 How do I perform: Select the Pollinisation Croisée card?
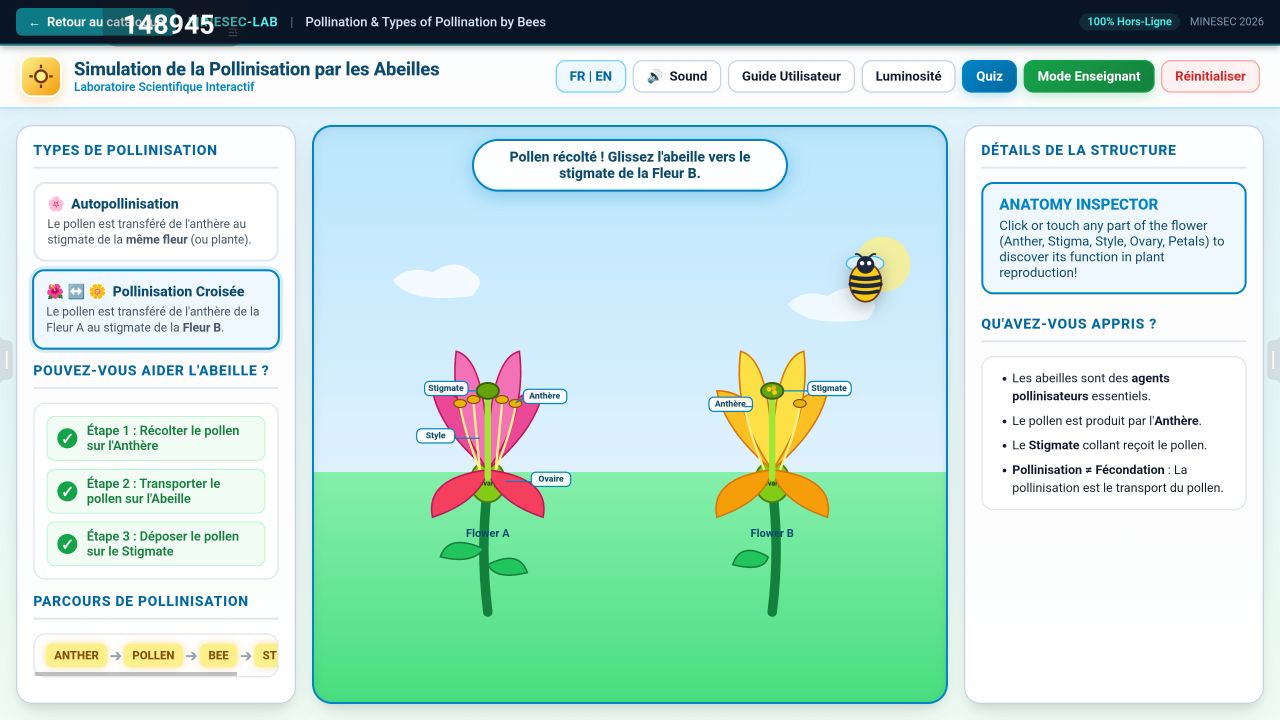156,309
